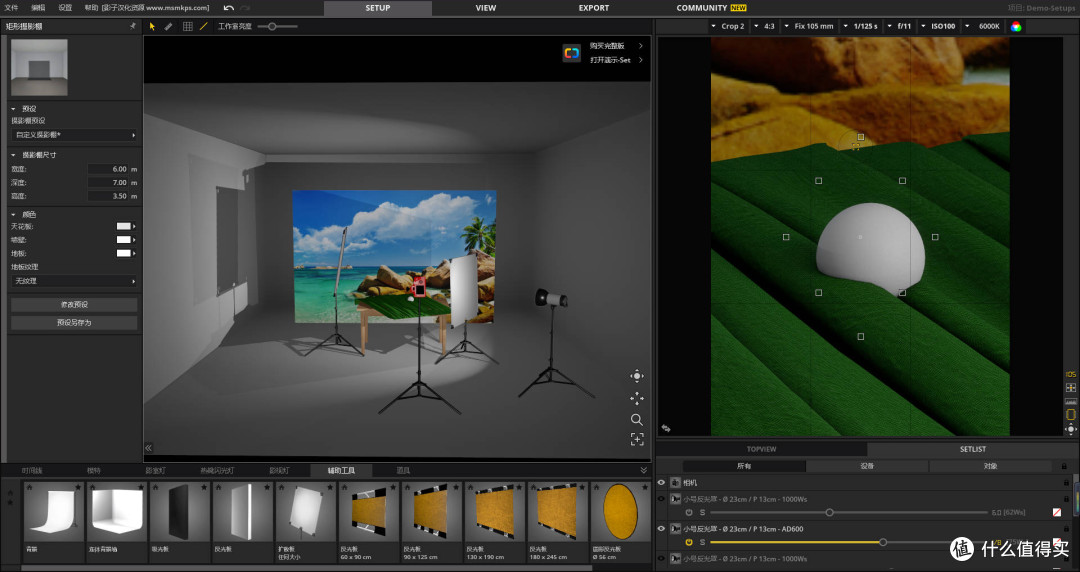
Task: Toggle the grid overlay icon
Action: point(187,26)
